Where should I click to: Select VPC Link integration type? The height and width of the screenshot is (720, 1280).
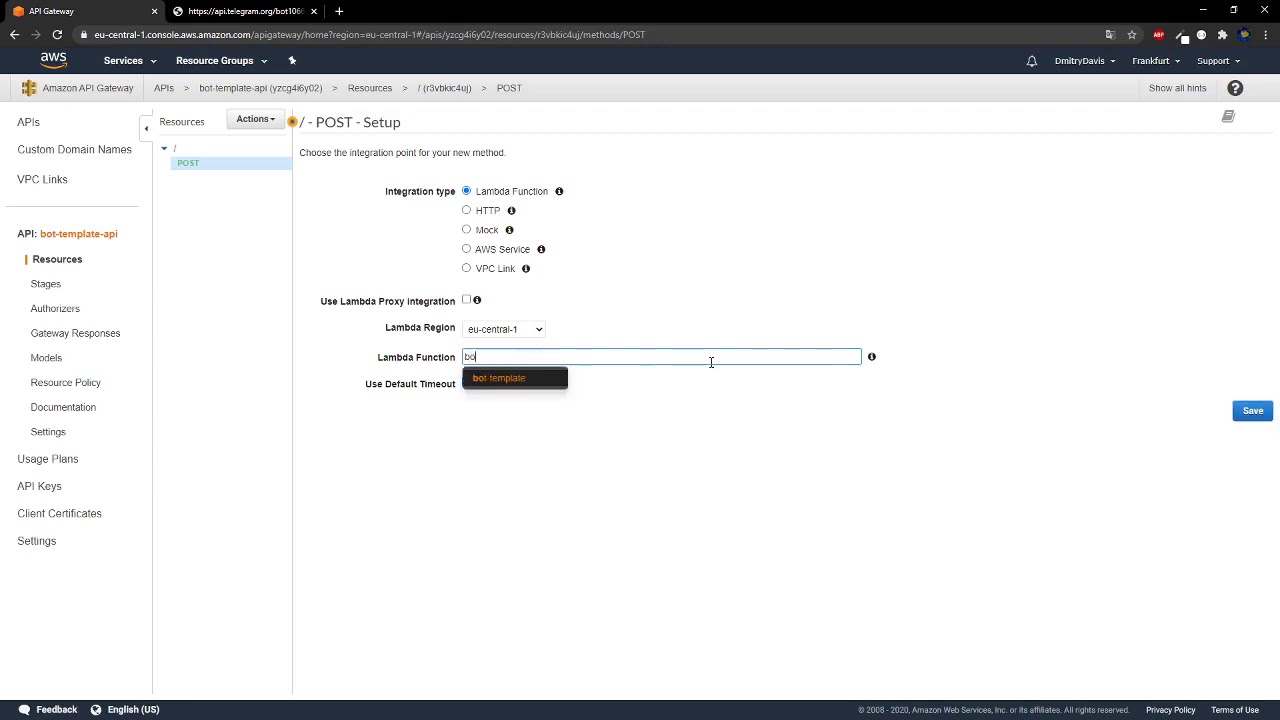(466, 268)
